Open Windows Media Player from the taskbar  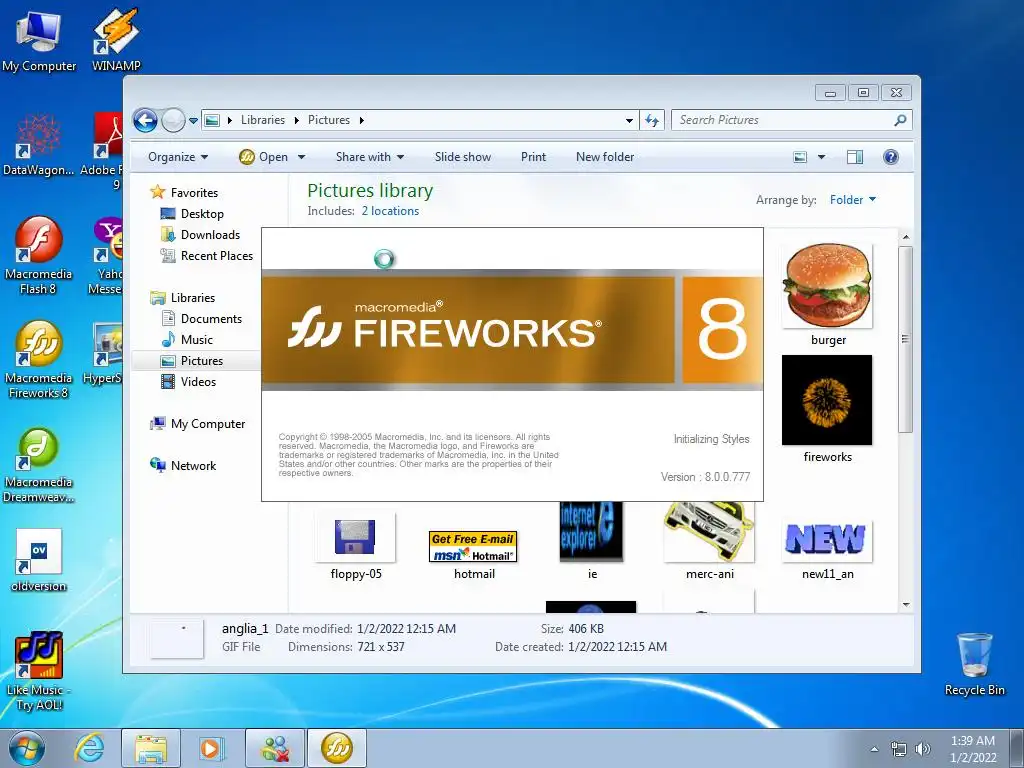211,748
